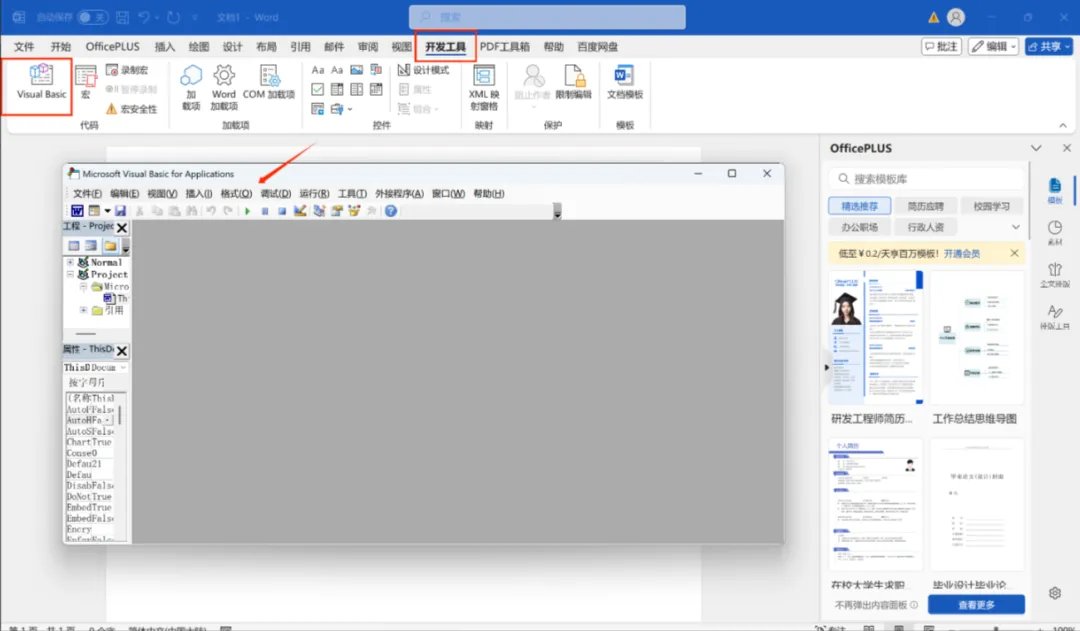Expand the Normal project tree node
Screen dimensions: 1080x631
70,262
